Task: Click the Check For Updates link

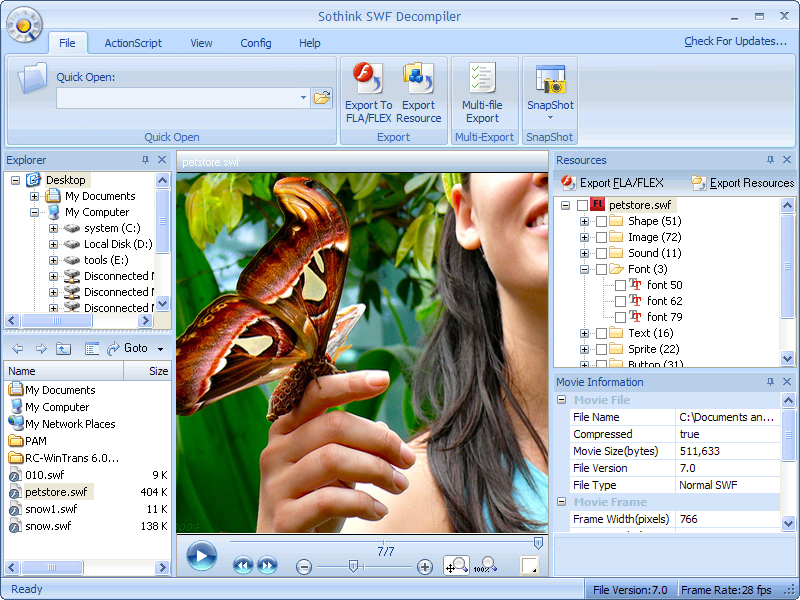Action: [x=735, y=42]
